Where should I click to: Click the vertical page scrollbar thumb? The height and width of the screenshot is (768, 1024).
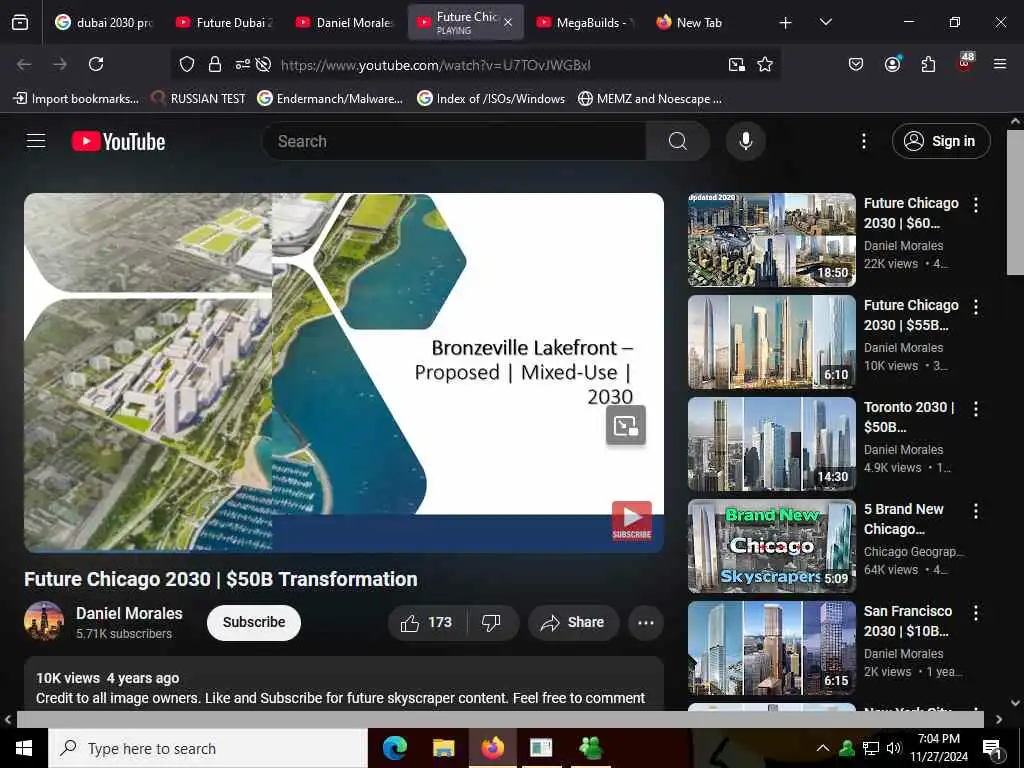(x=1015, y=202)
